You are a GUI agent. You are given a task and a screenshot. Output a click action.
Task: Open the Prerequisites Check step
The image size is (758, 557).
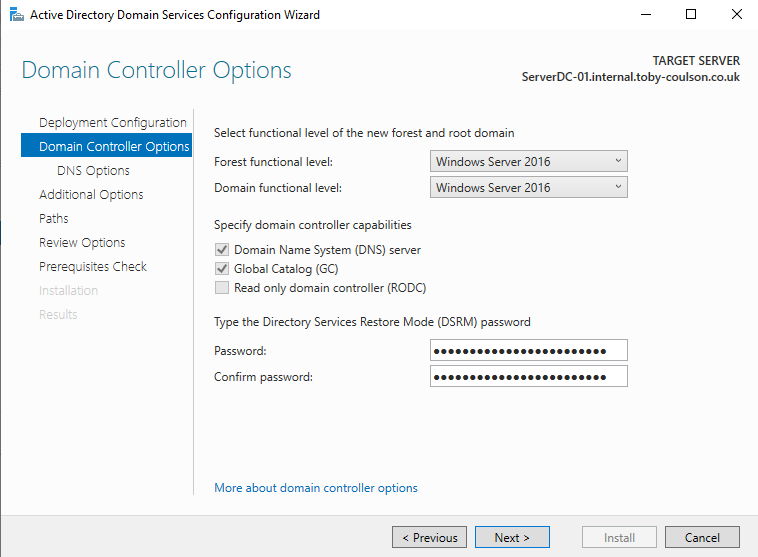point(93,266)
